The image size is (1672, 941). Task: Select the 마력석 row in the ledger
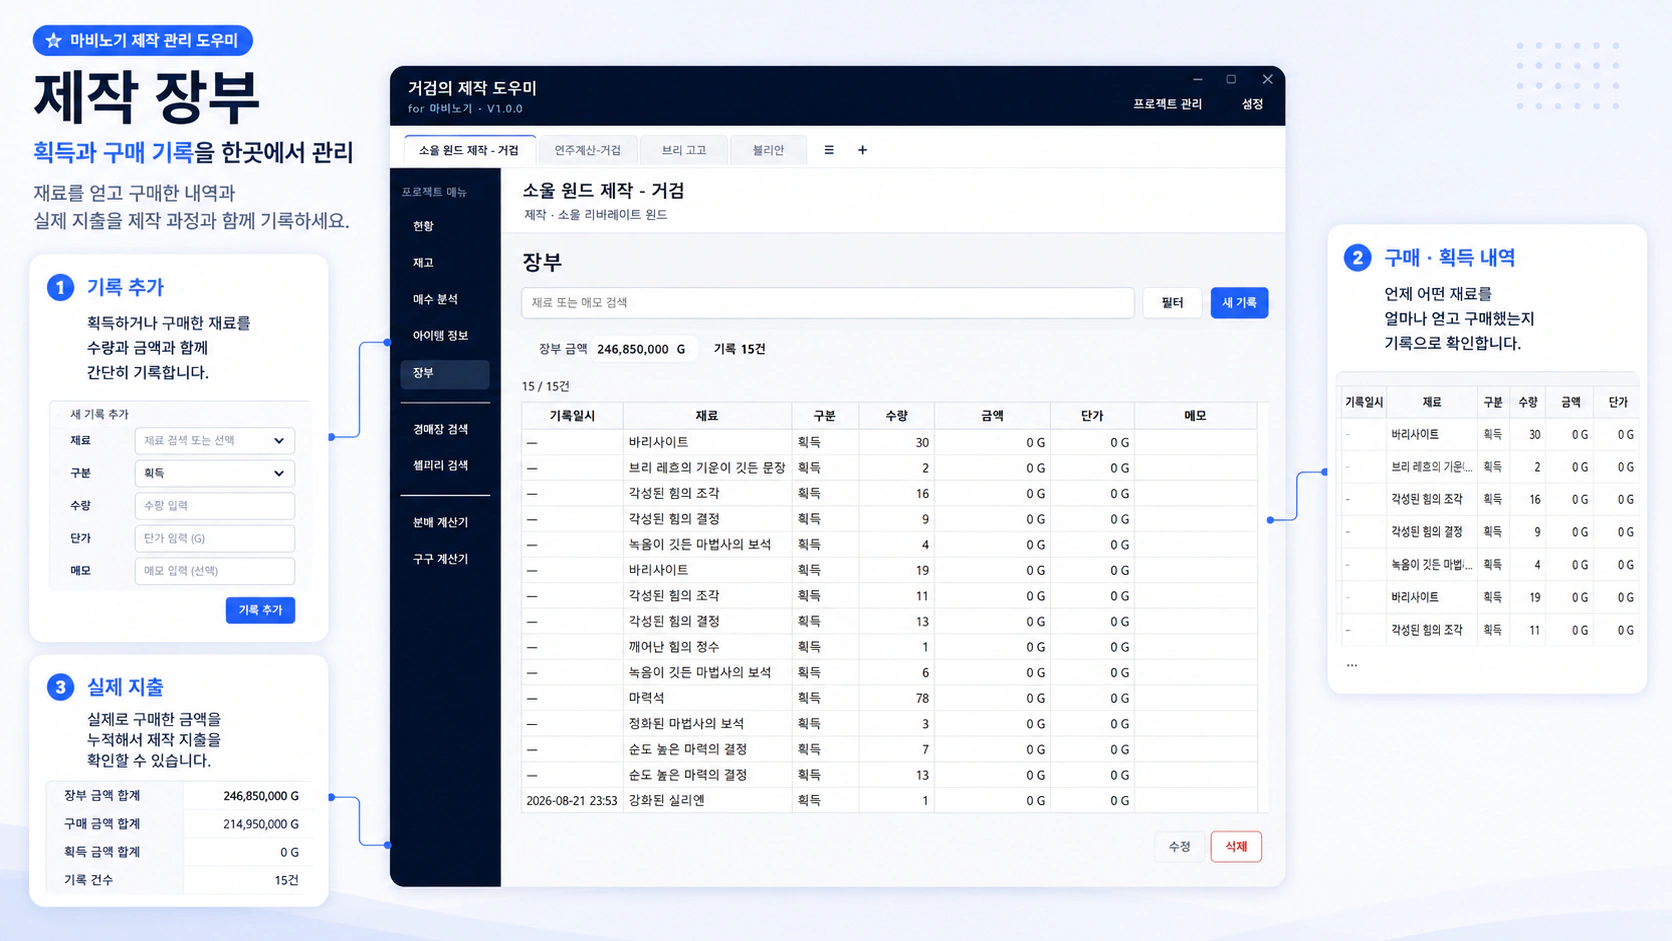click(x=889, y=698)
